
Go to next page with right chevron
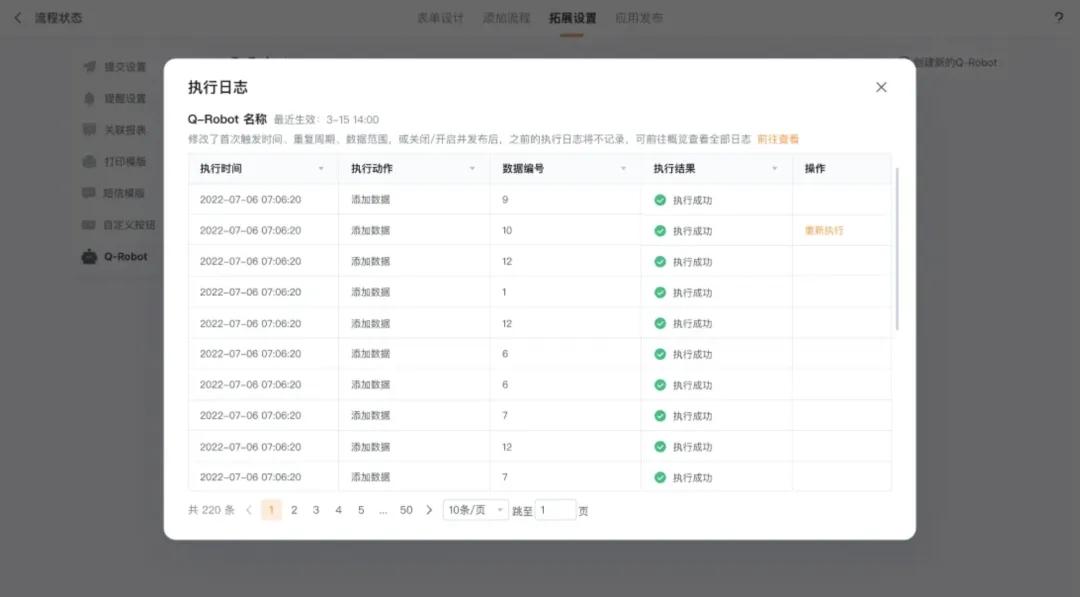(429, 510)
